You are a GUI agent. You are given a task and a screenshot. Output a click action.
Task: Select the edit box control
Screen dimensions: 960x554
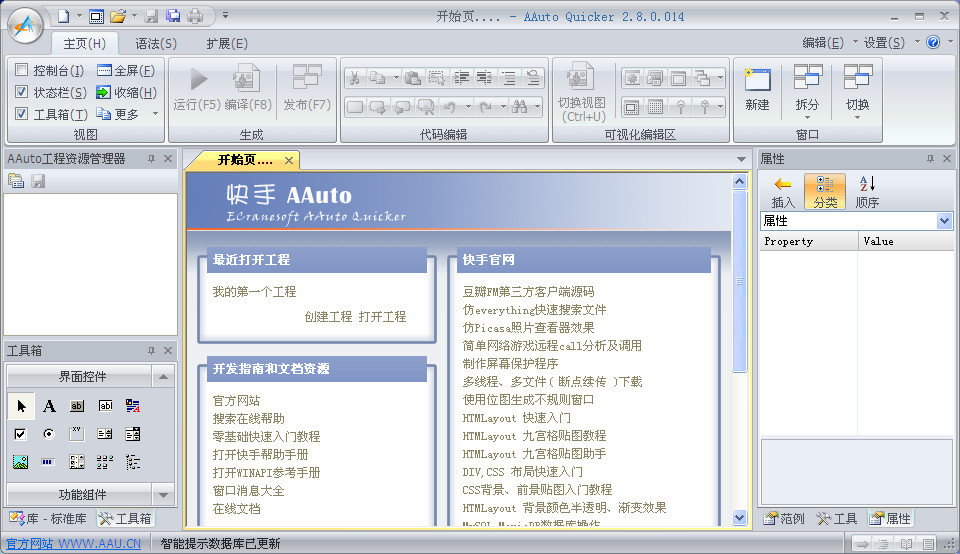click(105, 406)
